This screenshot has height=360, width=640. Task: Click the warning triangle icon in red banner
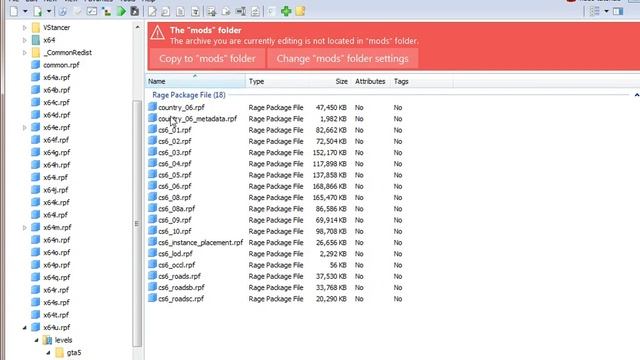(158, 33)
